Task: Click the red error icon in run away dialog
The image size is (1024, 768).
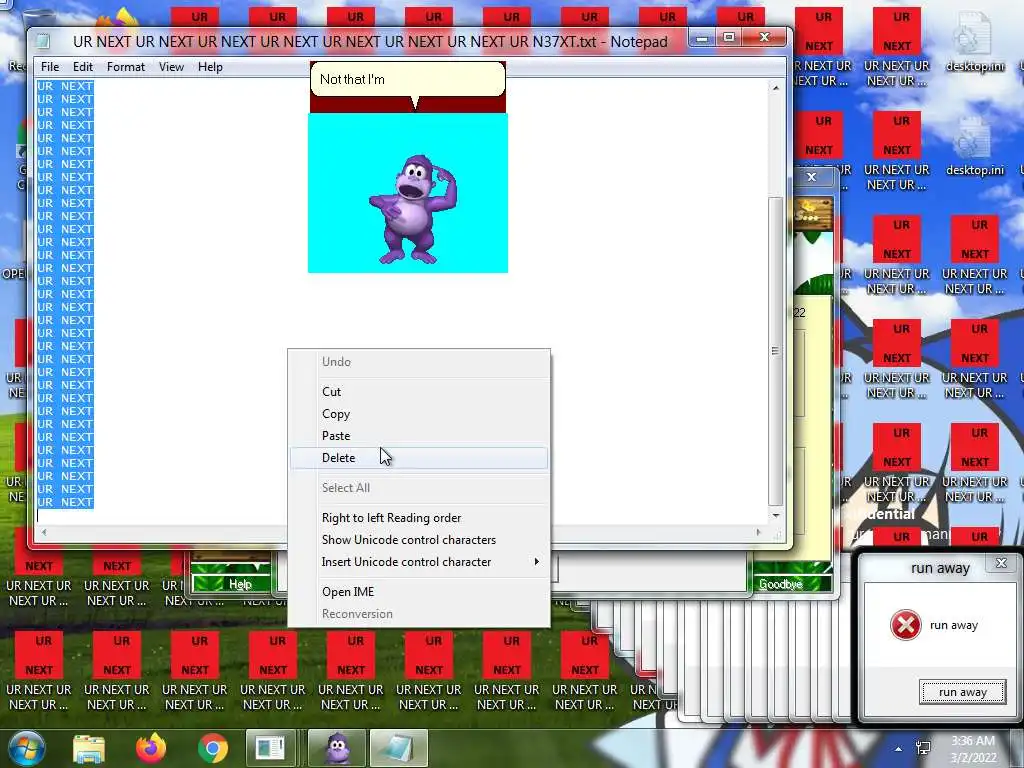Action: 906,625
